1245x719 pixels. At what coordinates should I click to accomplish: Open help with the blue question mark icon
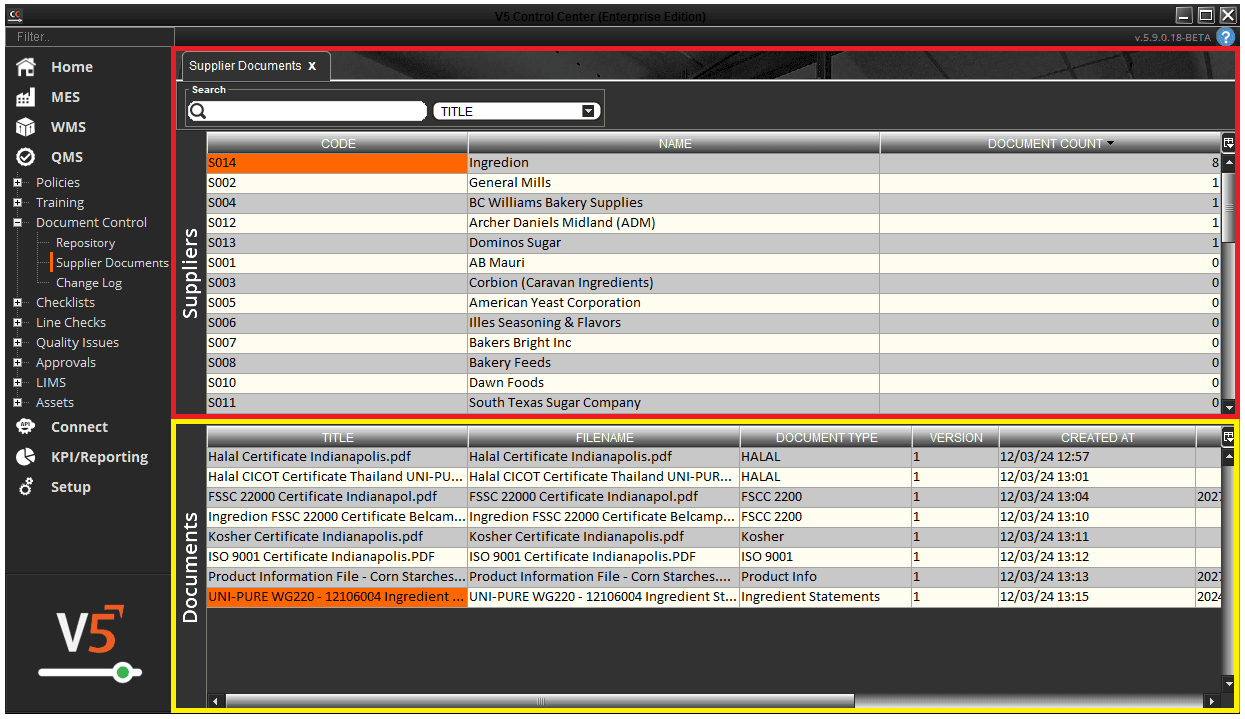(1225, 37)
